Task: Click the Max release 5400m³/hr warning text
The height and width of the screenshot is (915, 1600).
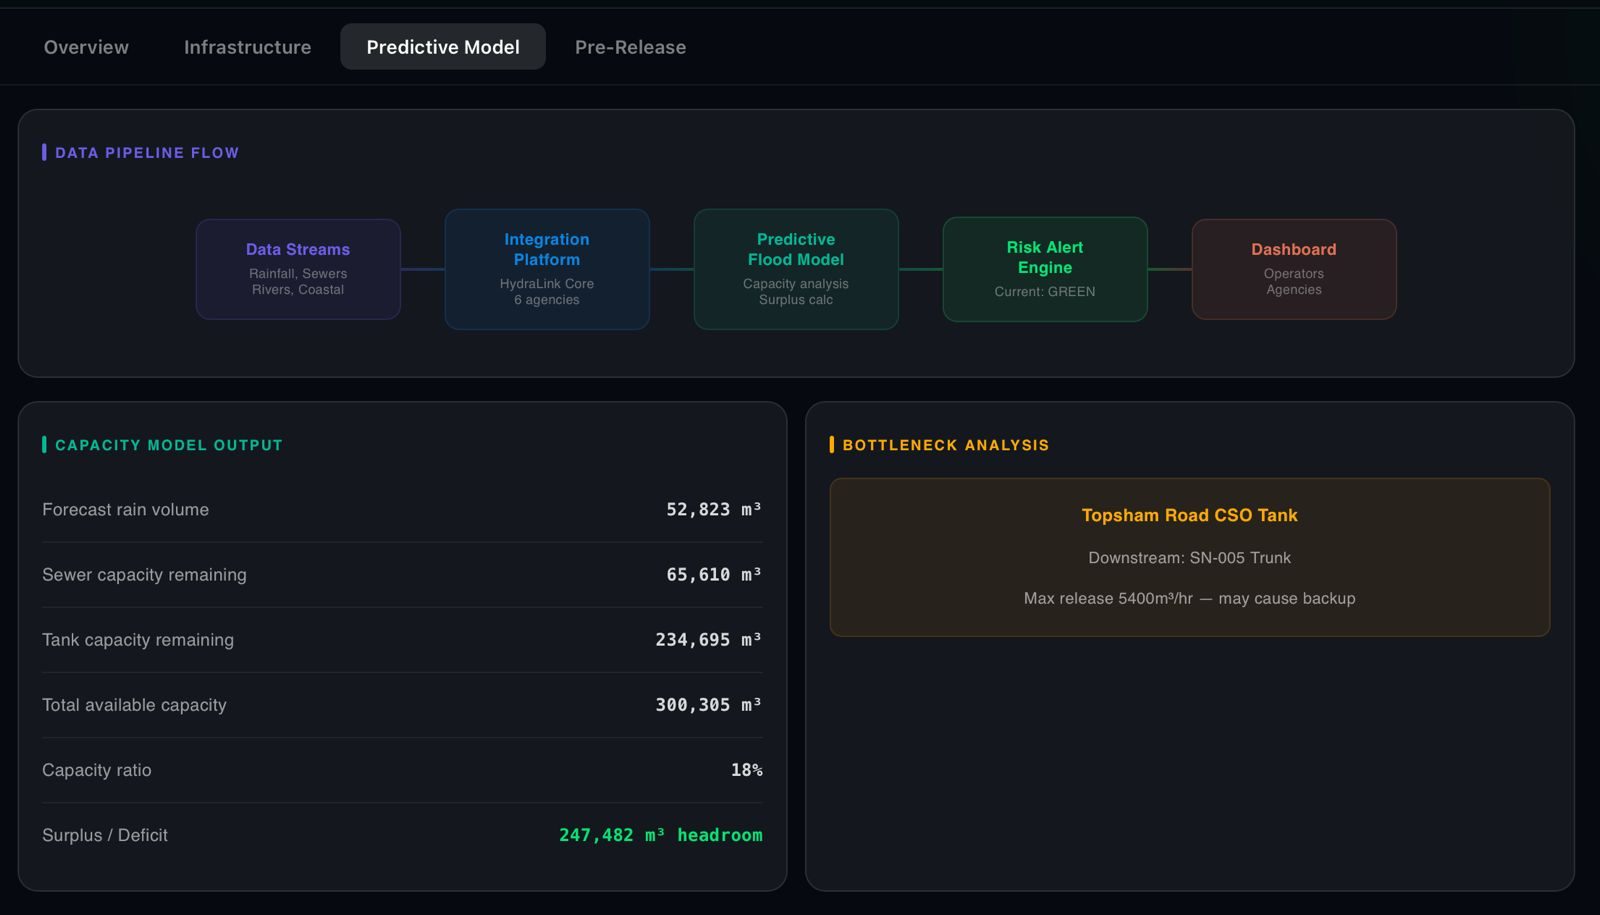Action: 1190,598
